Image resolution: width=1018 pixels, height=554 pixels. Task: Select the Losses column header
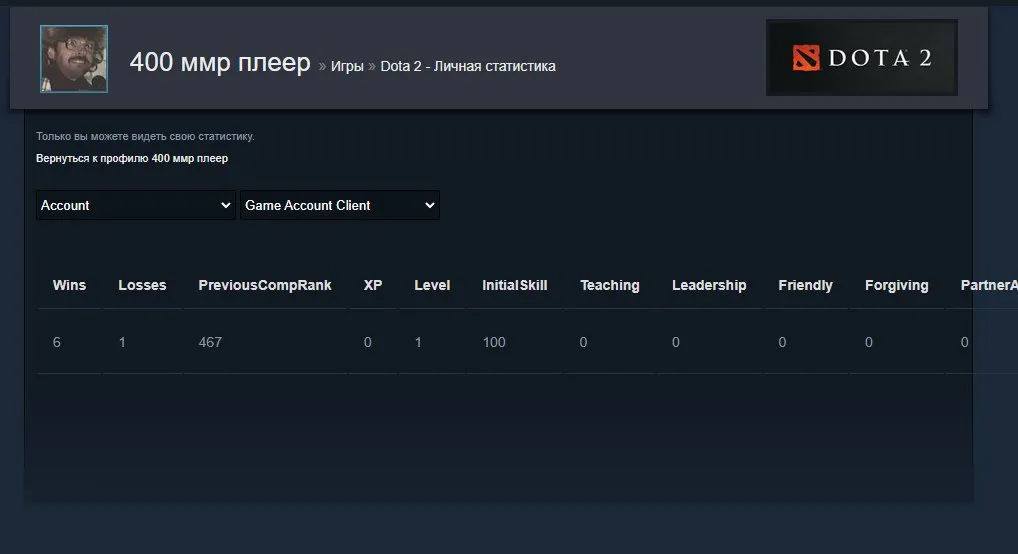[x=142, y=285]
